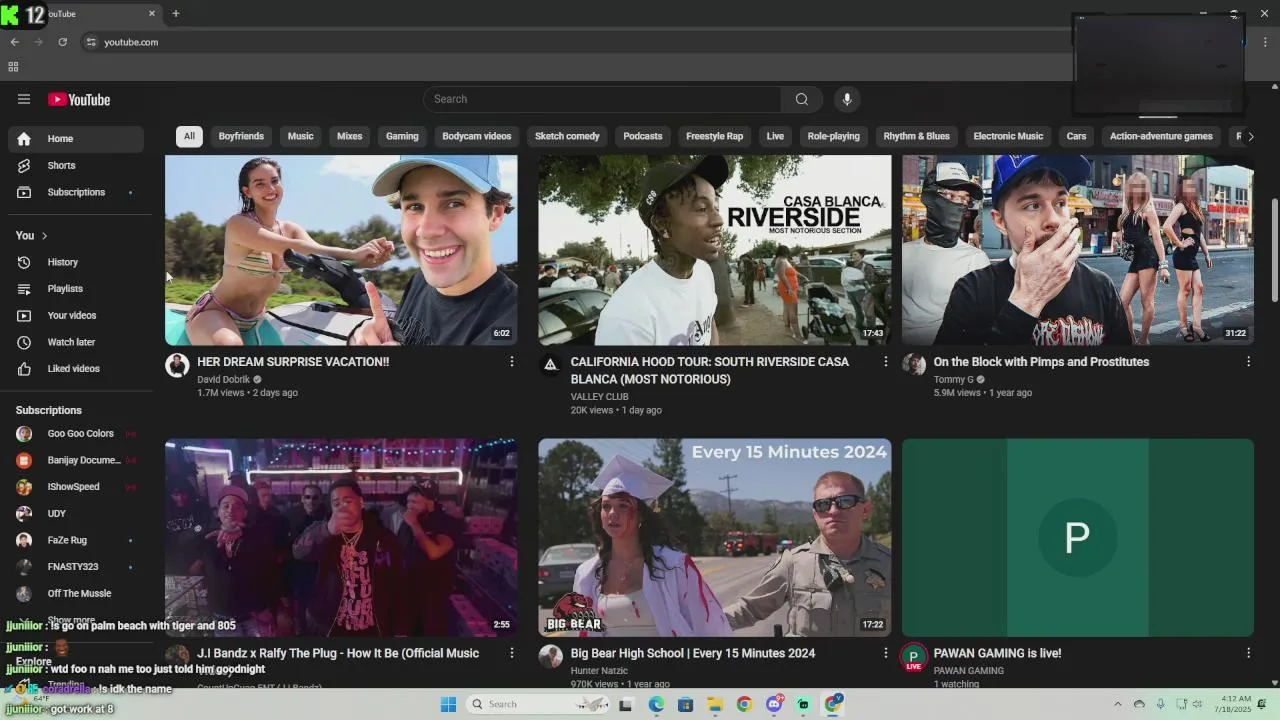Select the Music filter chip
This screenshot has height=720, width=1280.
click(x=300, y=136)
